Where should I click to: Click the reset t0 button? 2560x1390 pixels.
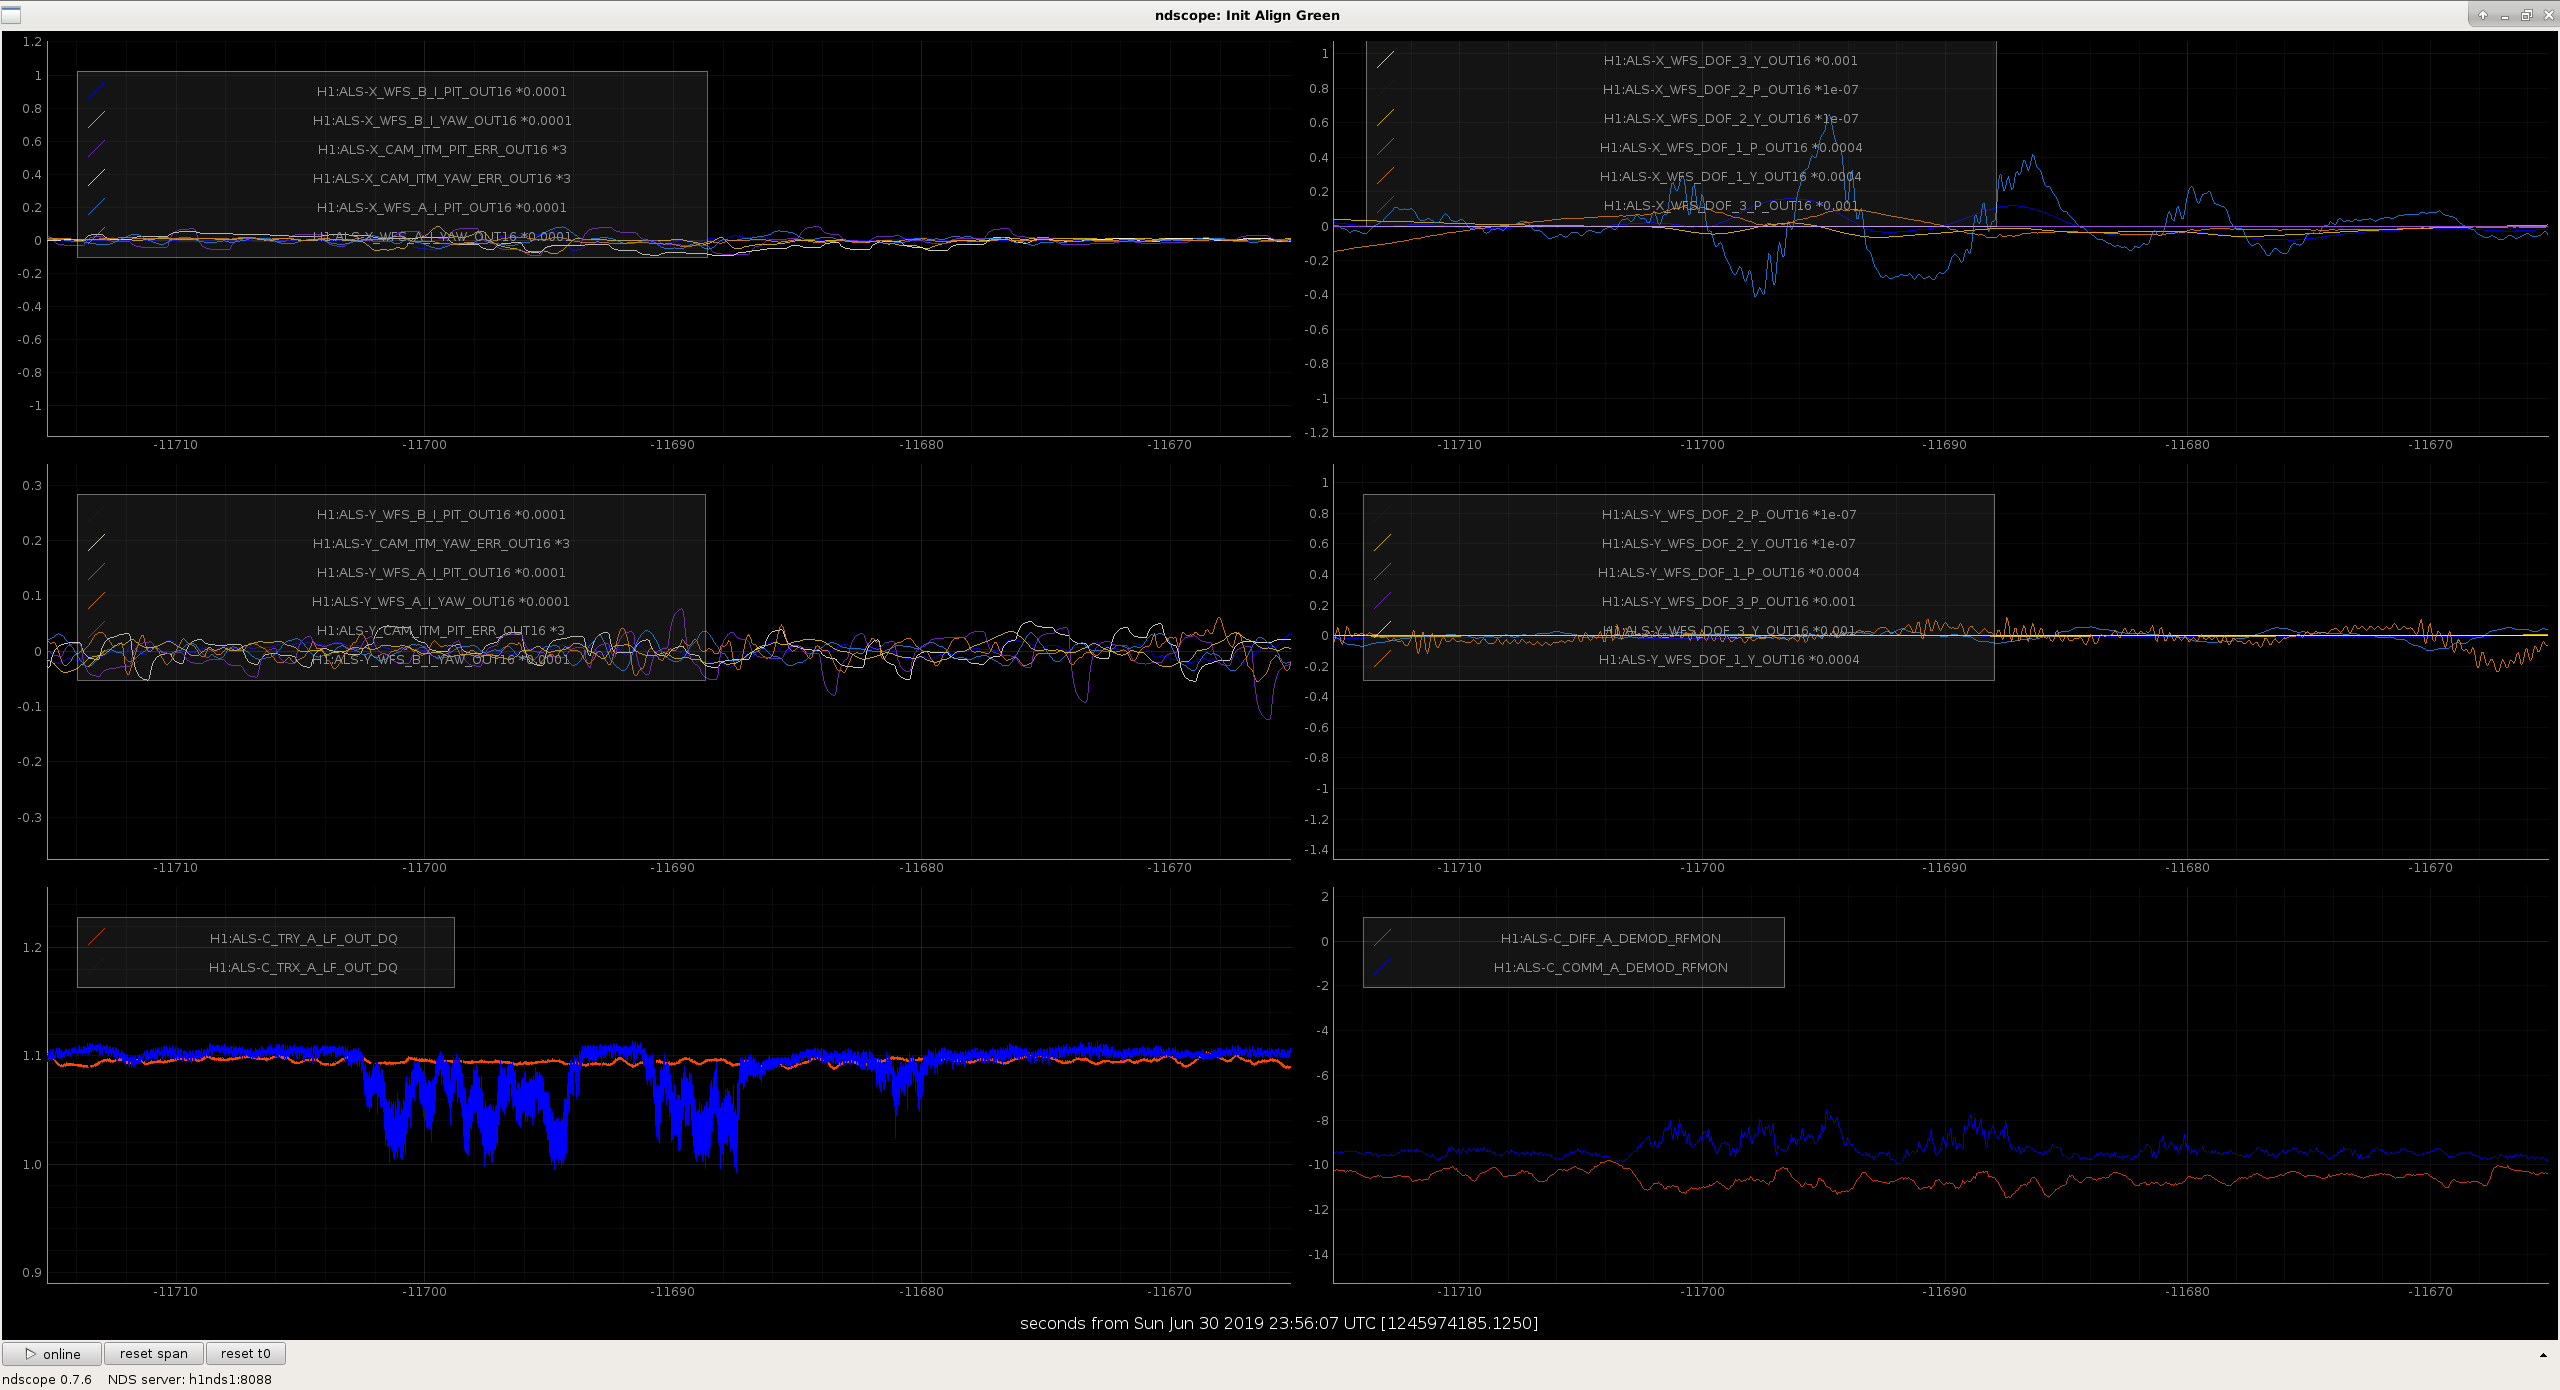point(246,1354)
